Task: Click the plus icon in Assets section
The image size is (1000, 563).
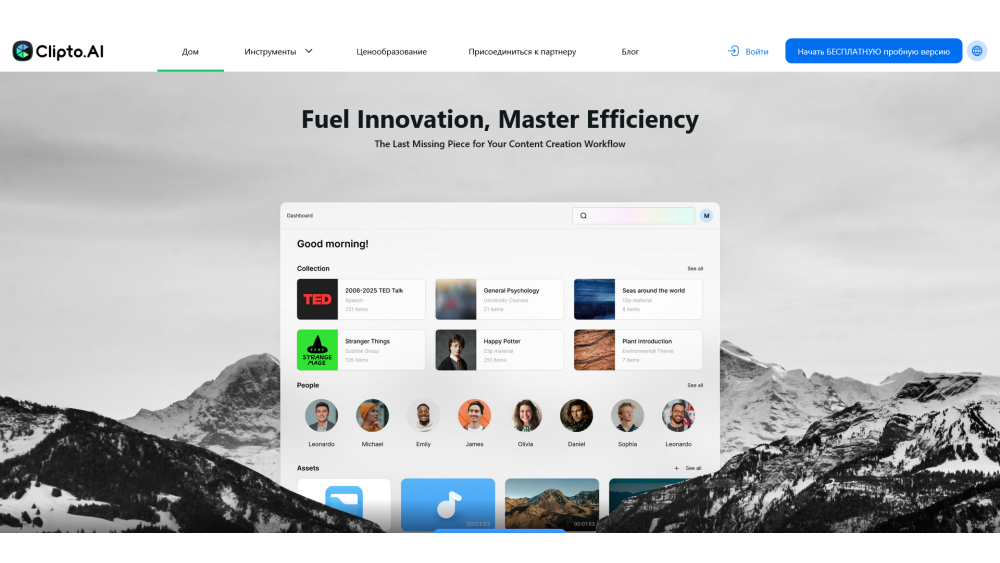Action: tap(677, 468)
